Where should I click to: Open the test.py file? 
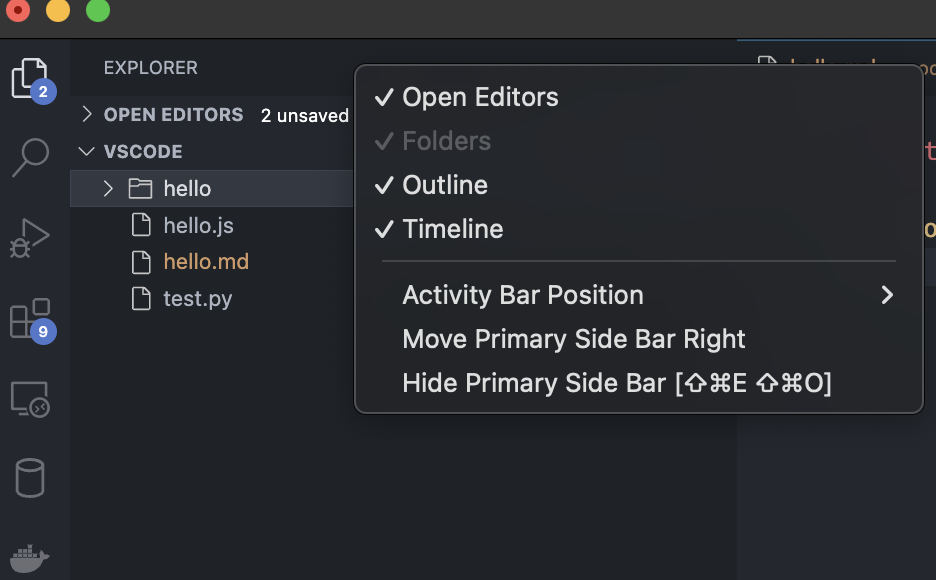(x=198, y=299)
